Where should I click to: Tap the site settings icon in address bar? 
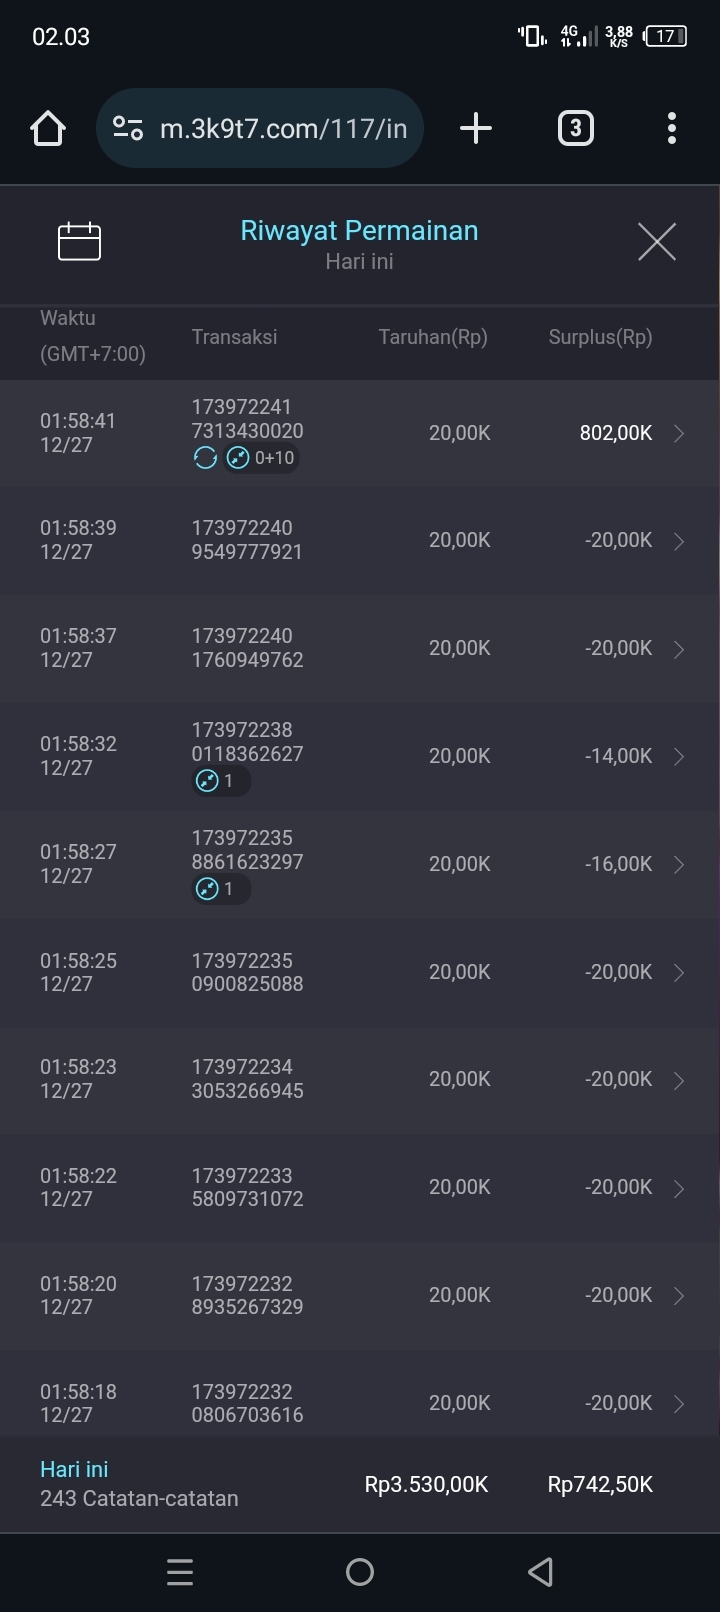(128, 128)
